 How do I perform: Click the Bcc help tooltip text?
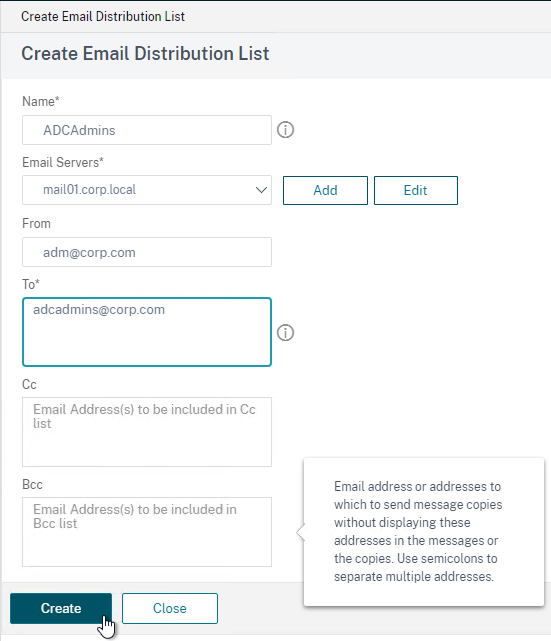[418, 531]
